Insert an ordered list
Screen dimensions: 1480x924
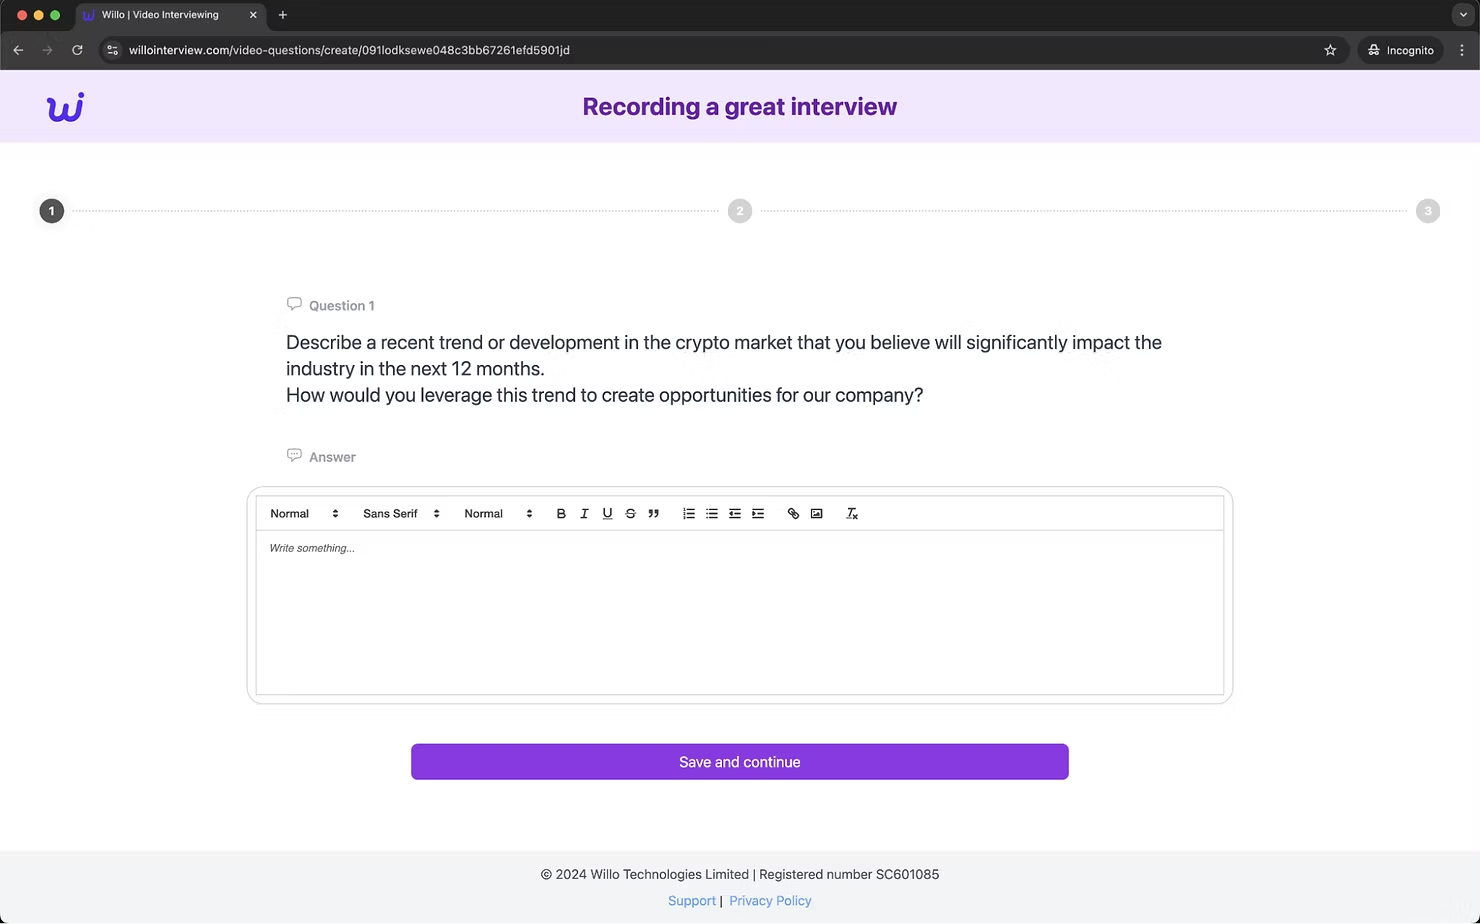[x=688, y=513]
